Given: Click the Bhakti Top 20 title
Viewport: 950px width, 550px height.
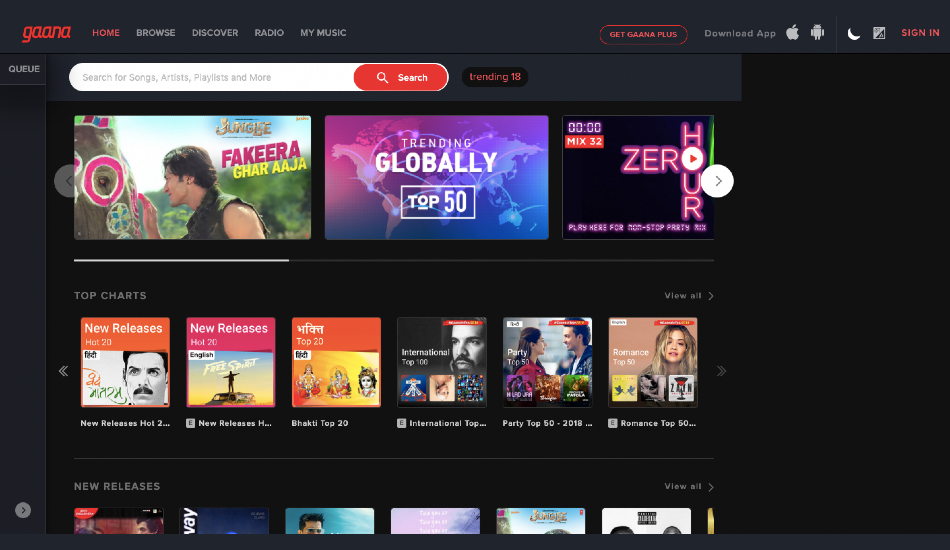Looking at the screenshot, I should coord(320,423).
